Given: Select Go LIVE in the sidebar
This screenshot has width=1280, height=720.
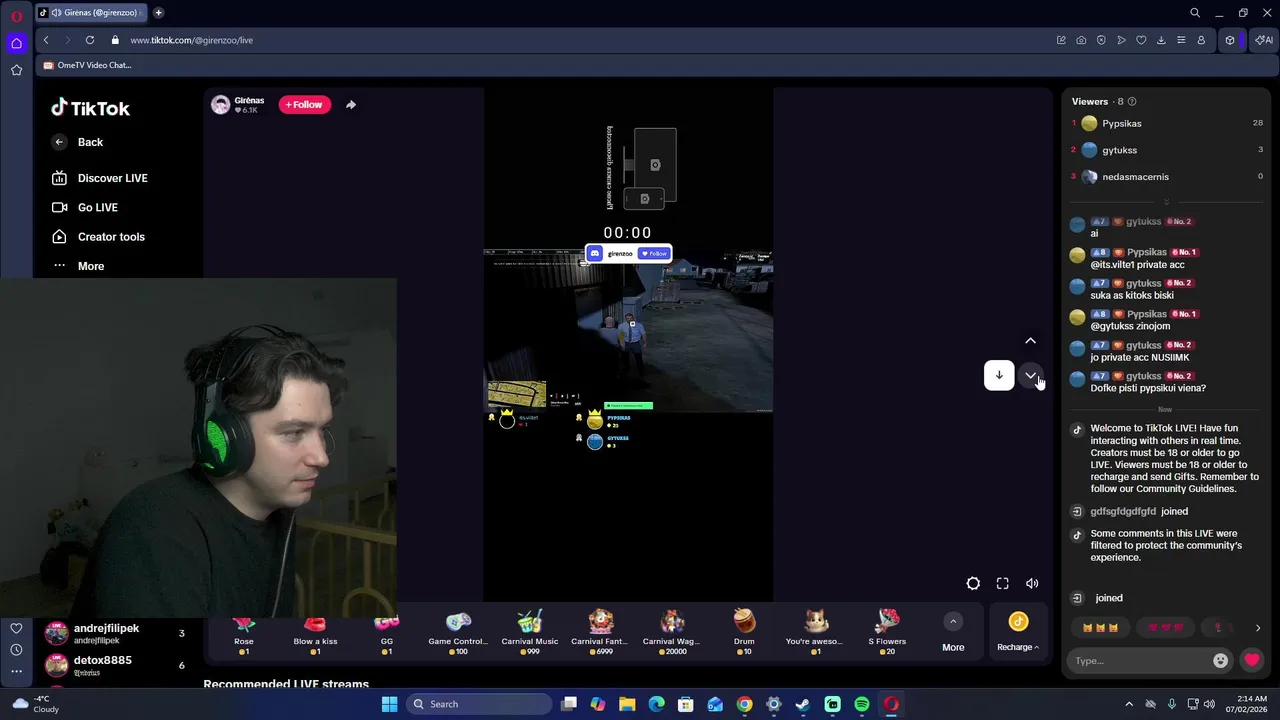Looking at the screenshot, I should 85,207.
